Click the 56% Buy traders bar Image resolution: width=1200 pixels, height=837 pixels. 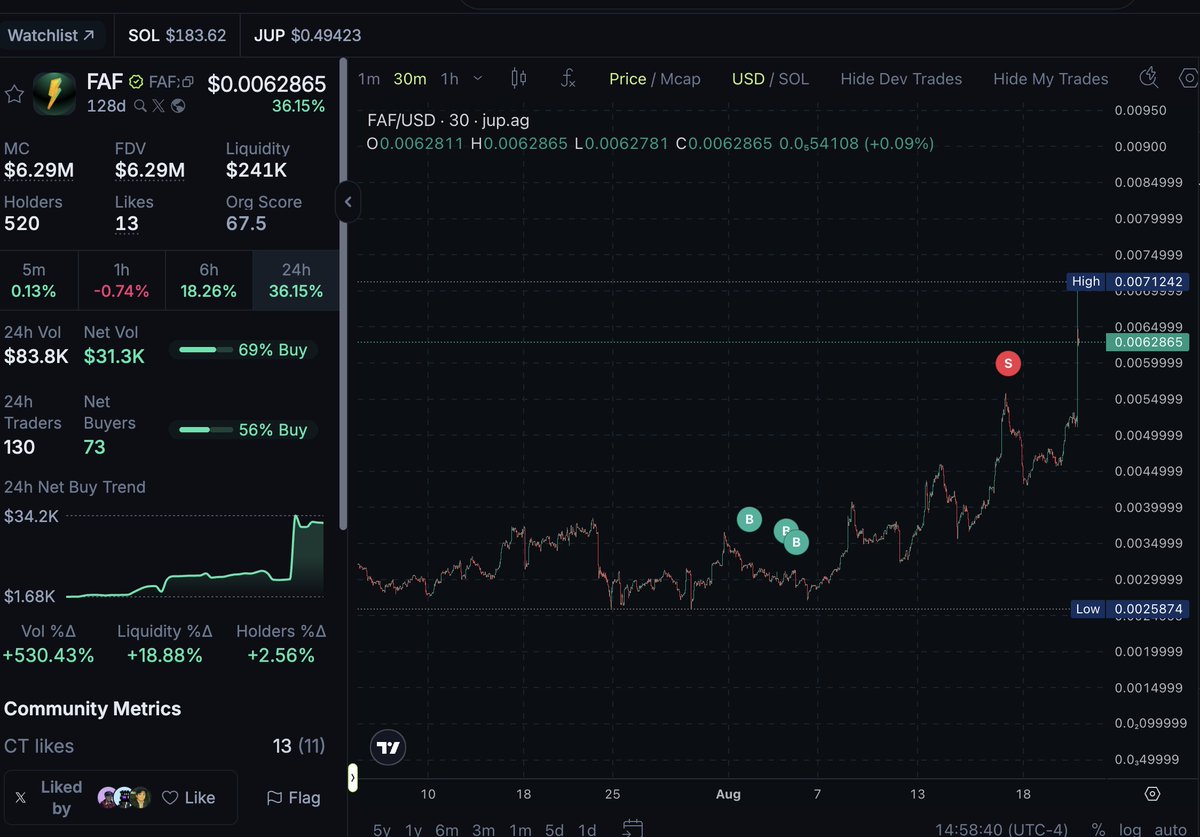[x=243, y=430]
